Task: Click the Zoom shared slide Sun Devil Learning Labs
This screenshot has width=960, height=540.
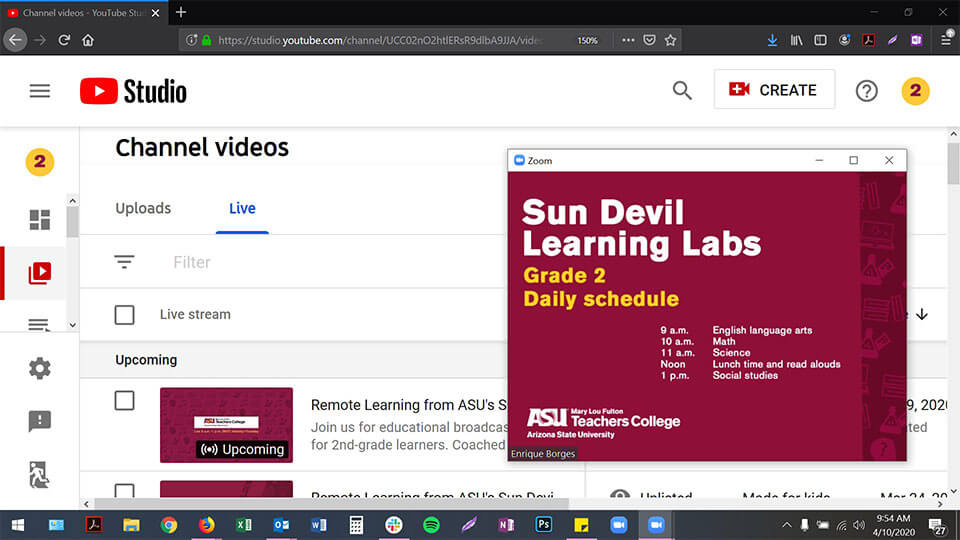Action: click(707, 316)
